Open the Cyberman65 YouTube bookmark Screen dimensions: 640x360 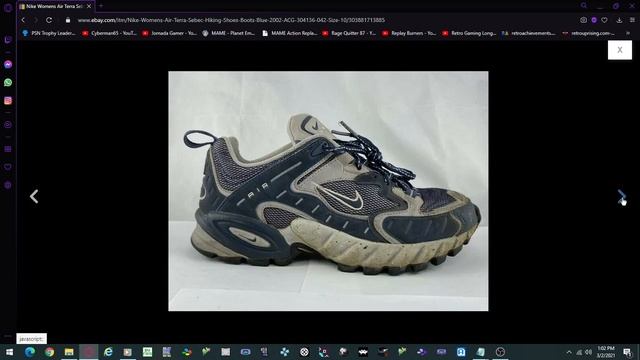coord(109,33)
